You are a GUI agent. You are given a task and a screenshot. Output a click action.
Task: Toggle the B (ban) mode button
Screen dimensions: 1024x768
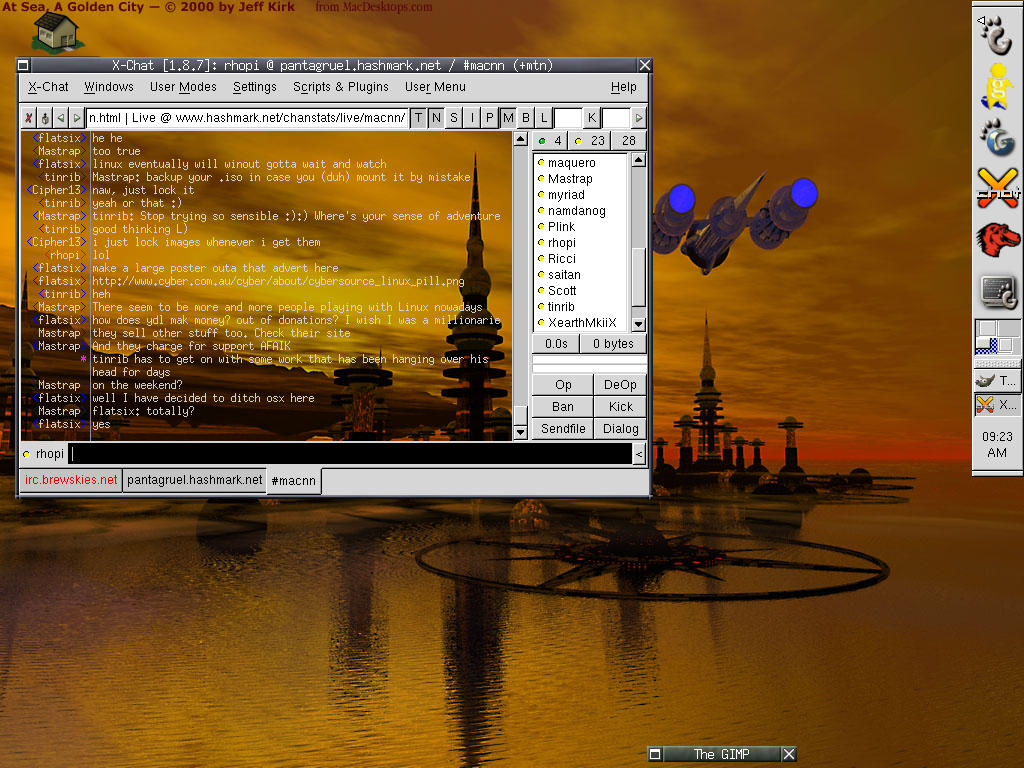click(526, 118)
